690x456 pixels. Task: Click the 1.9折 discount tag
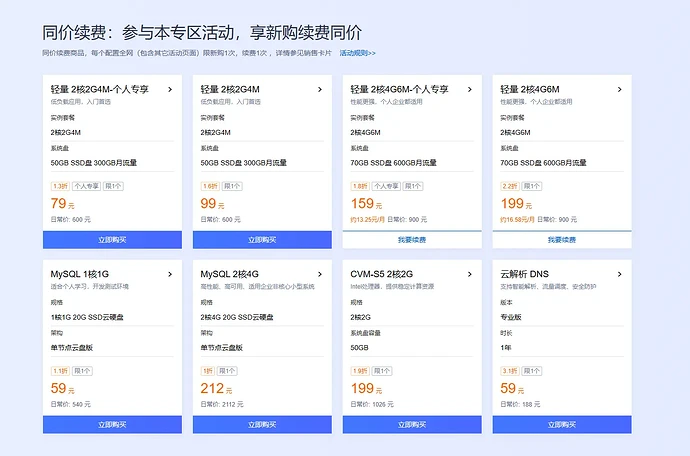tap(360, 371)
